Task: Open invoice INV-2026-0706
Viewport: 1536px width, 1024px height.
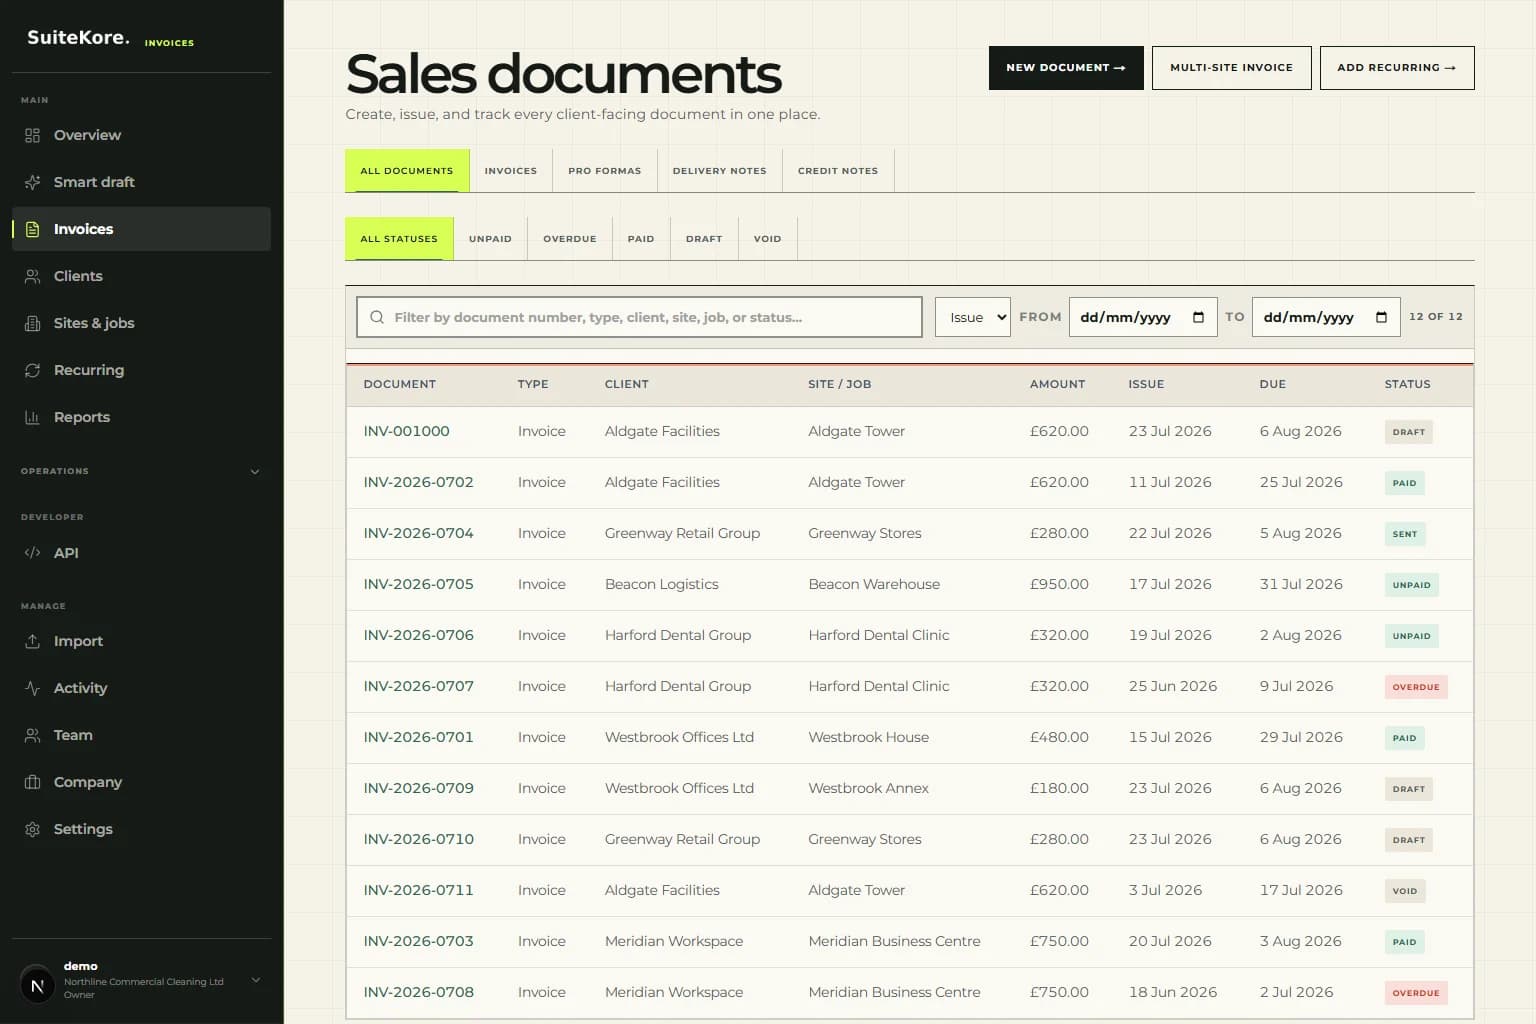Action: pyautogui.click(x=418, y=635)
